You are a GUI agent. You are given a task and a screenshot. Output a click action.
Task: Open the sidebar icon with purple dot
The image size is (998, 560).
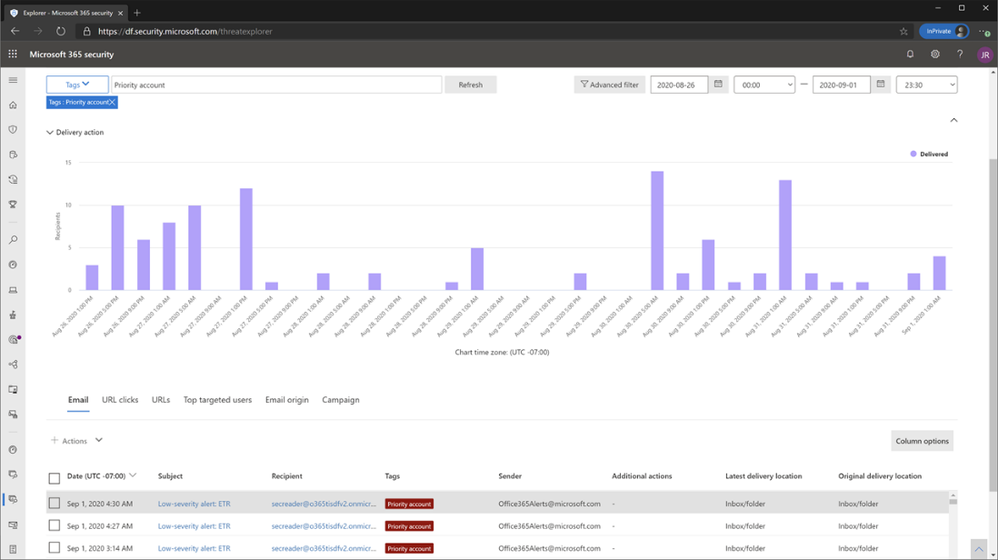click(x=13, y=340)
